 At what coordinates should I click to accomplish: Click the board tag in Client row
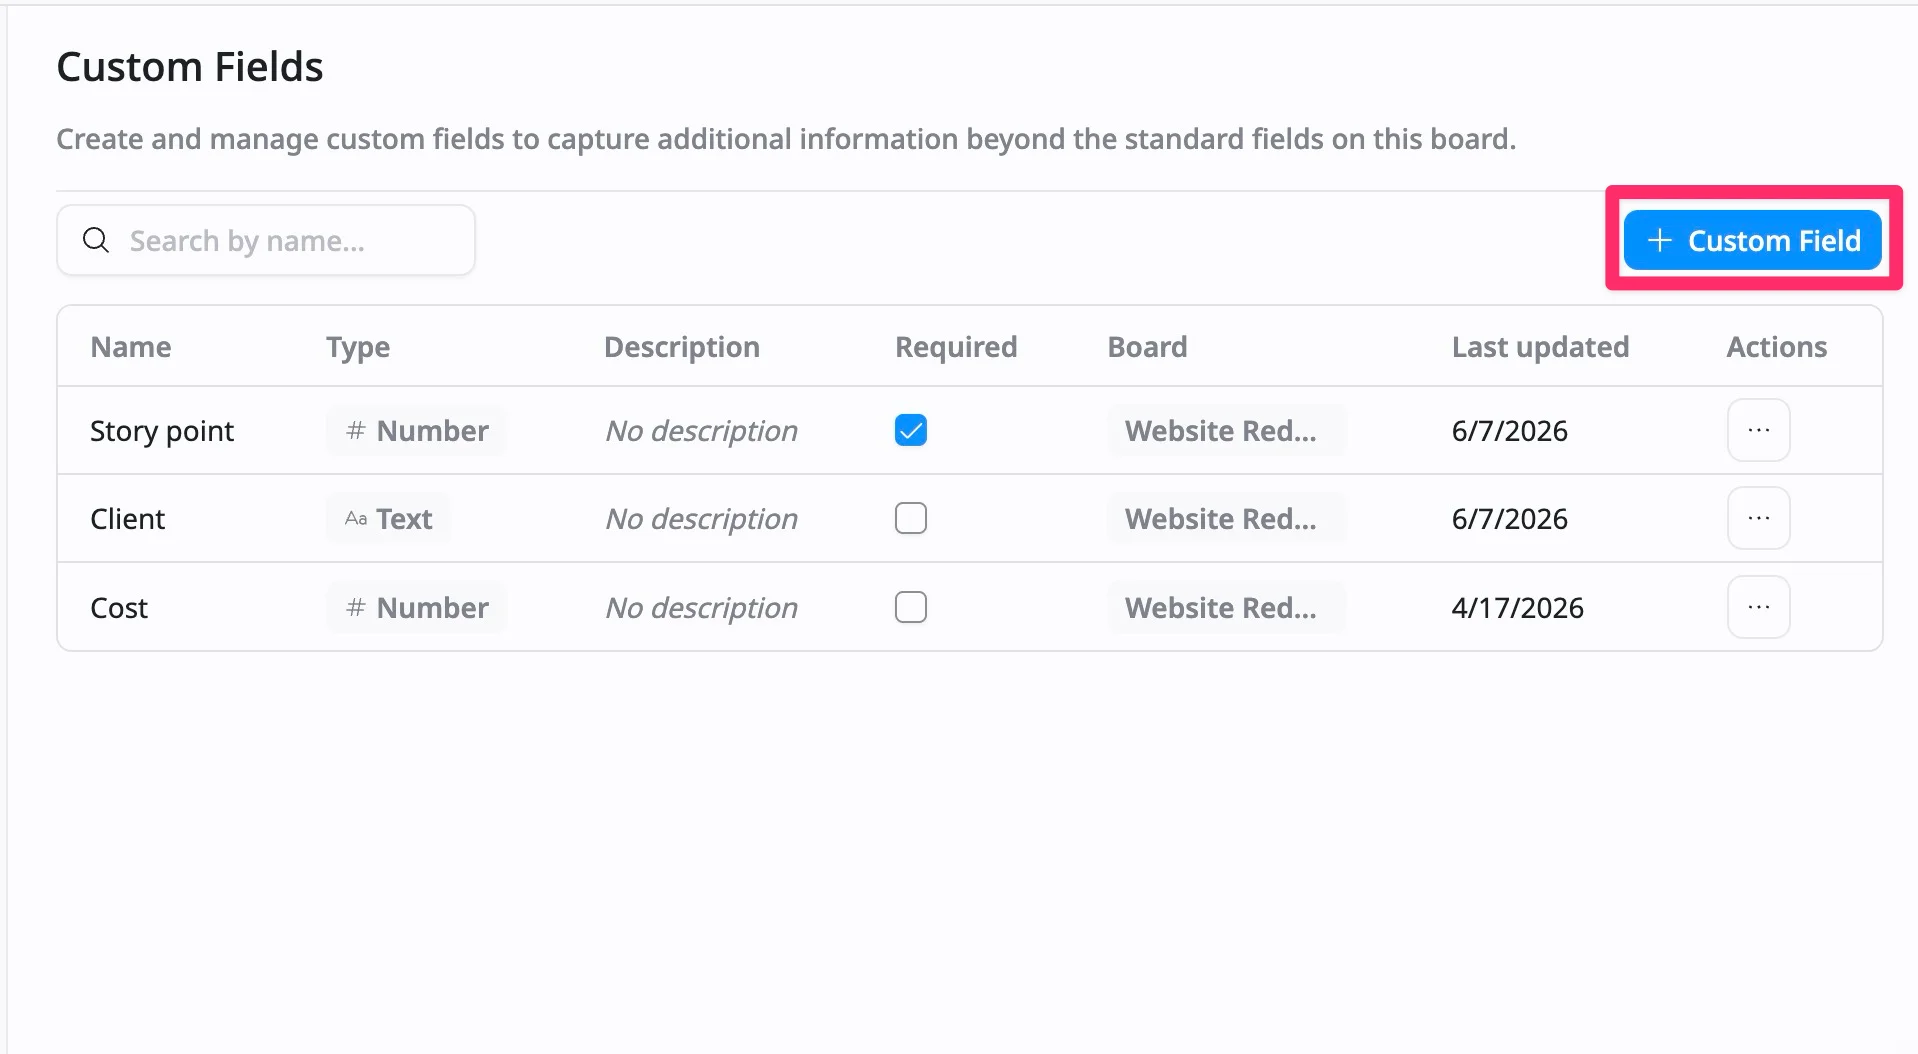tap(1226, 519)
